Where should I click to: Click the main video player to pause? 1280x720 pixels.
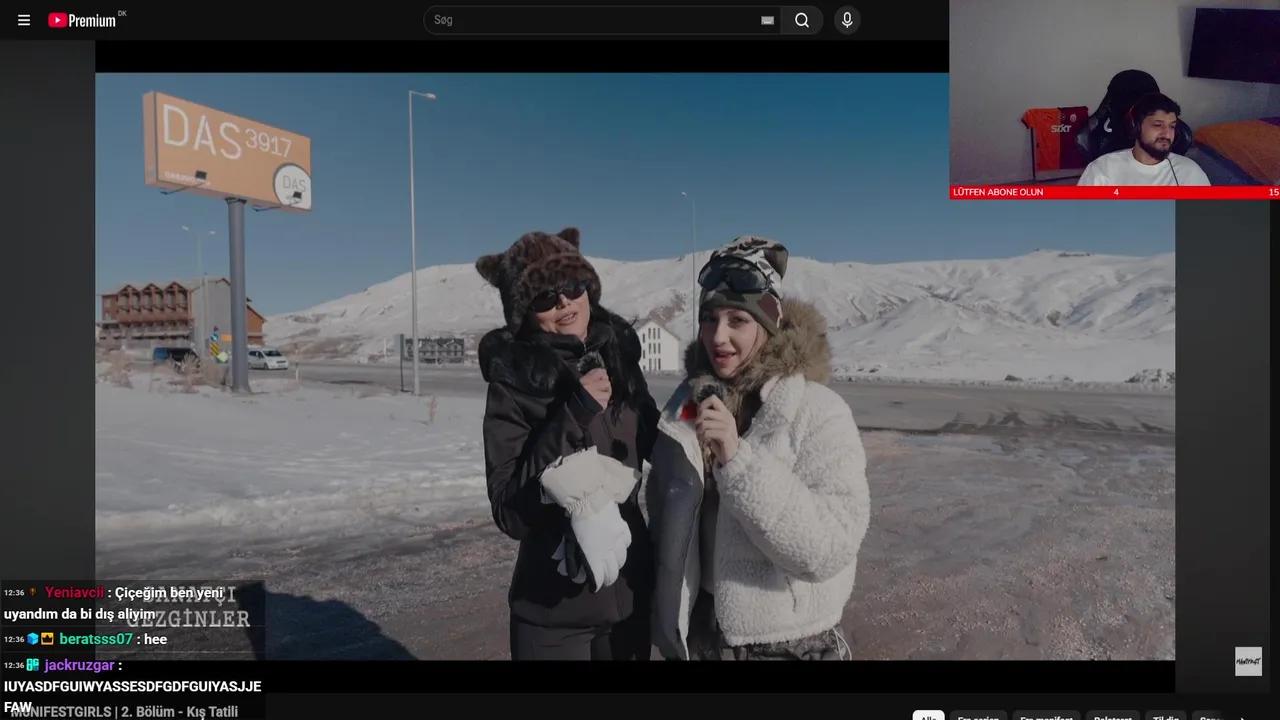click(x=635, y=366)
